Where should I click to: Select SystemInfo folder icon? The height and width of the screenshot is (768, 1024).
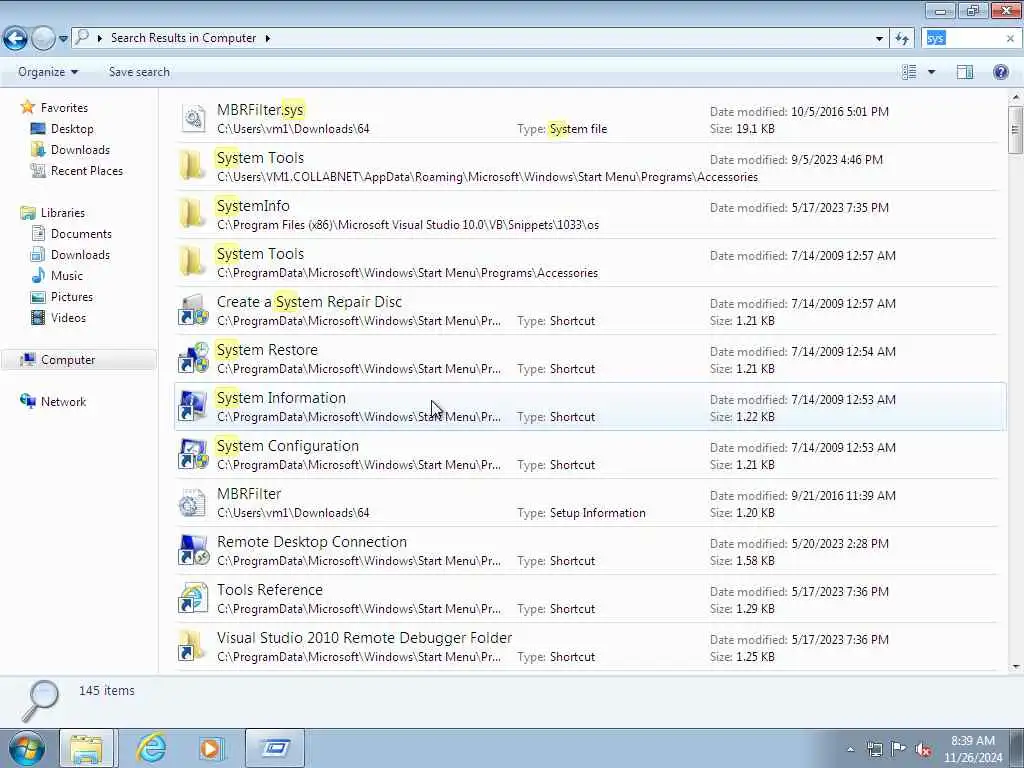point(193,214)
